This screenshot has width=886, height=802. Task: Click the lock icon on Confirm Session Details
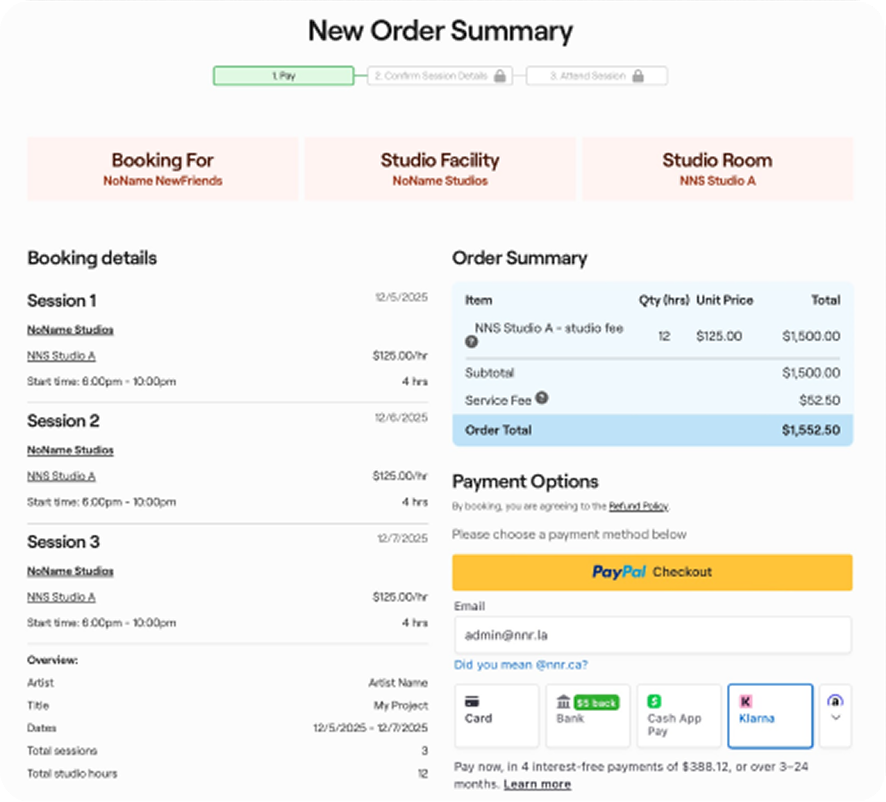[x=500, y=76]
